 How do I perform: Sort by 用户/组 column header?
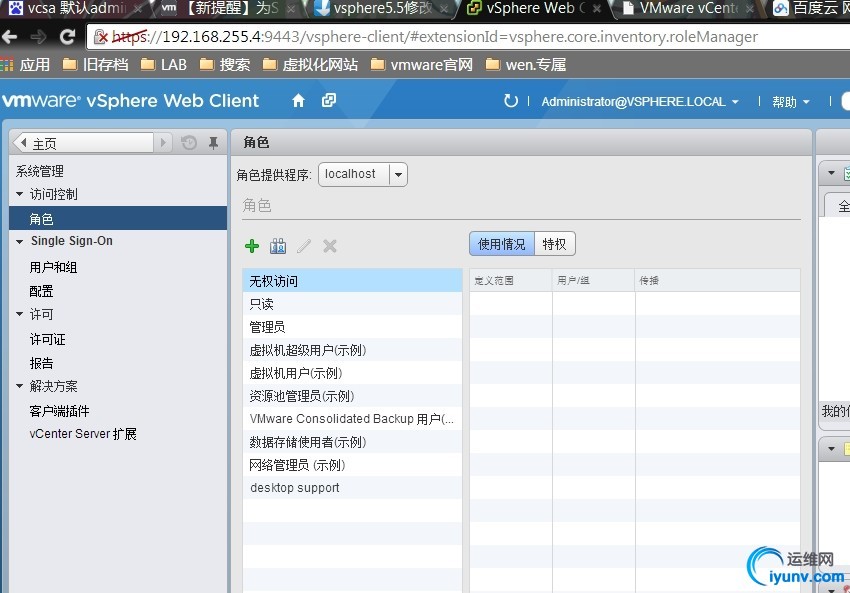[x=594, y=280]
